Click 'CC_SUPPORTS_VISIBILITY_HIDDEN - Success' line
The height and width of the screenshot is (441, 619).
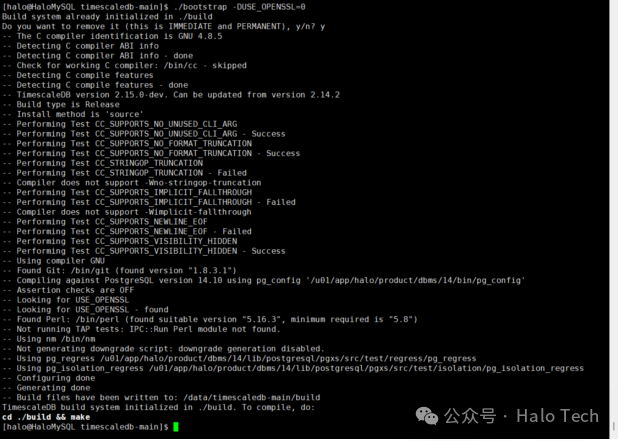click(144, 251)
